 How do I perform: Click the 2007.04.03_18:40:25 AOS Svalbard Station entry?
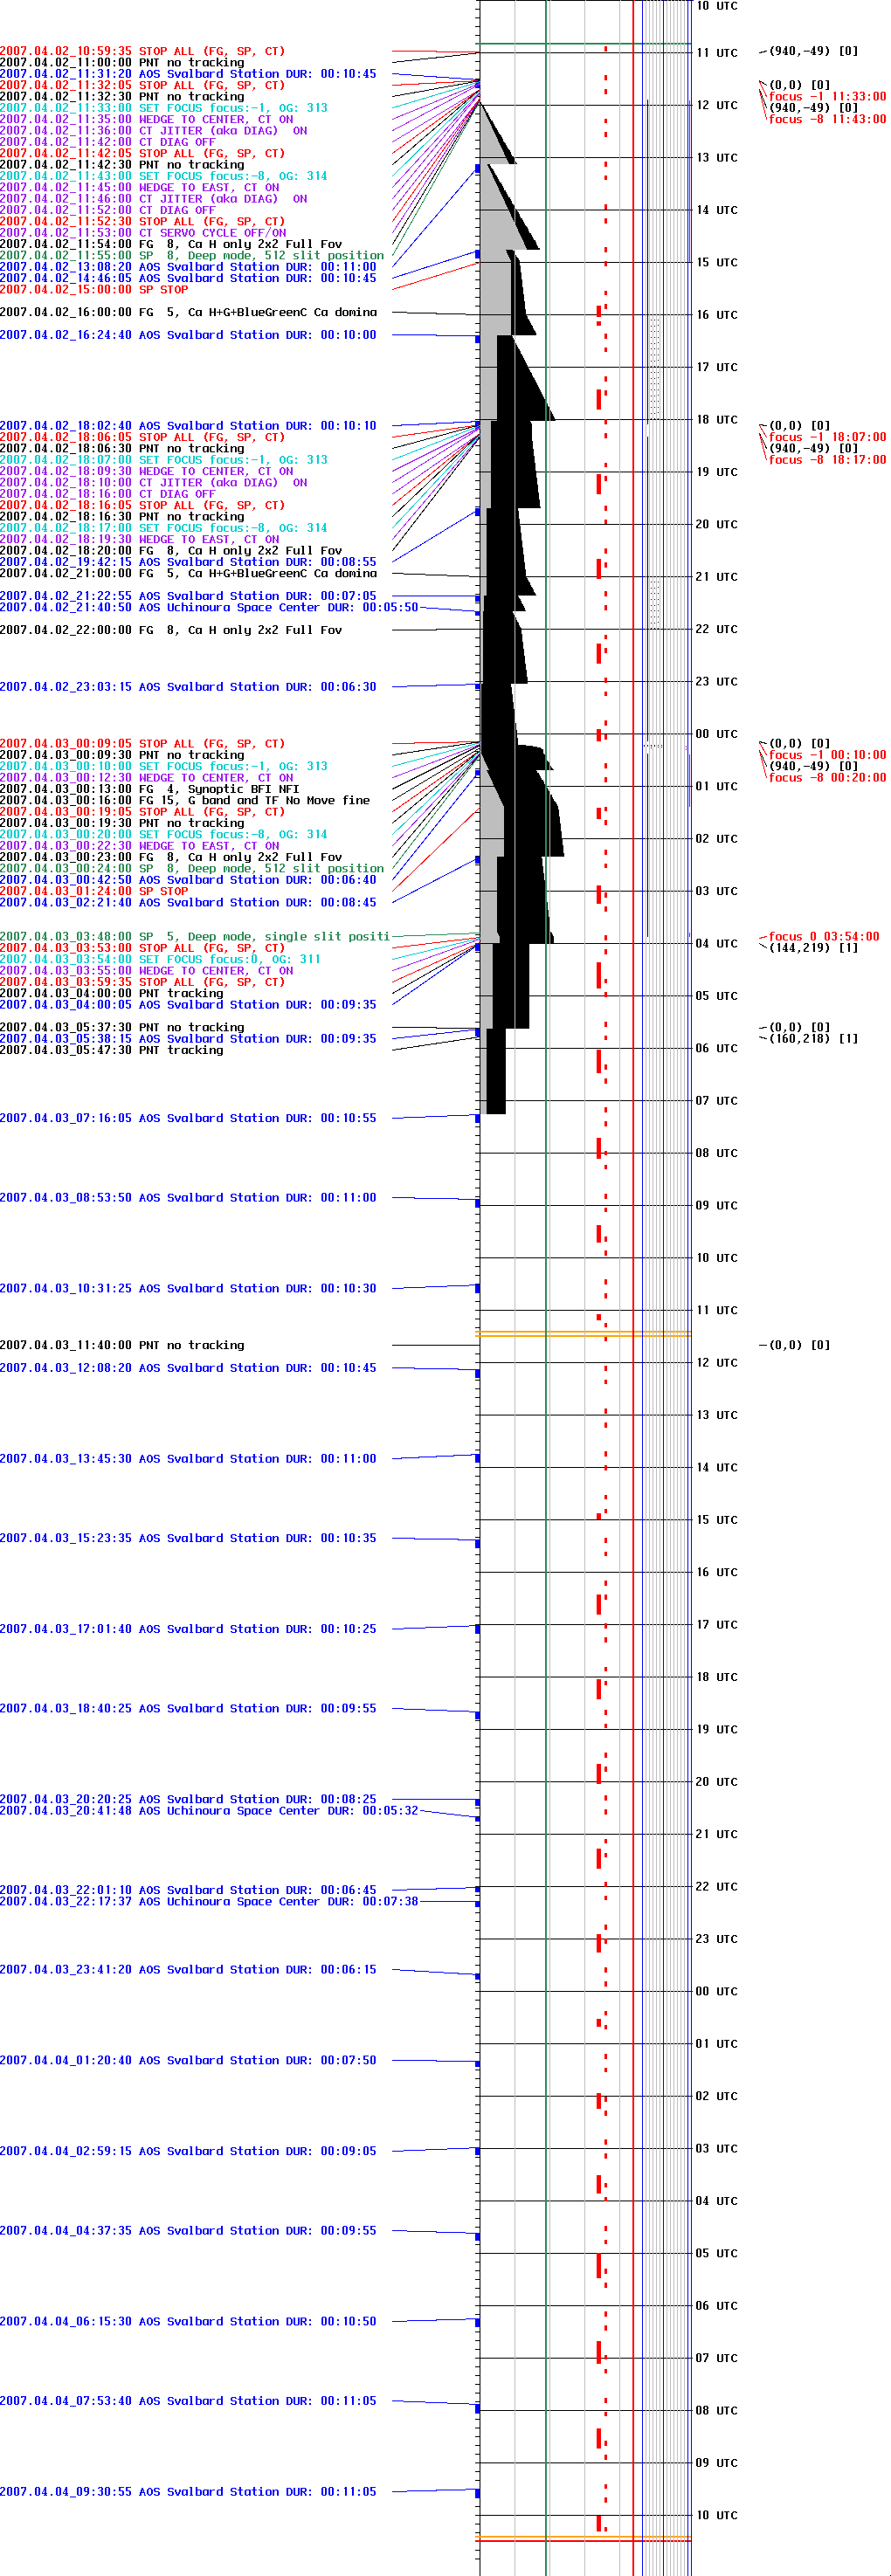coord(188,1708)
